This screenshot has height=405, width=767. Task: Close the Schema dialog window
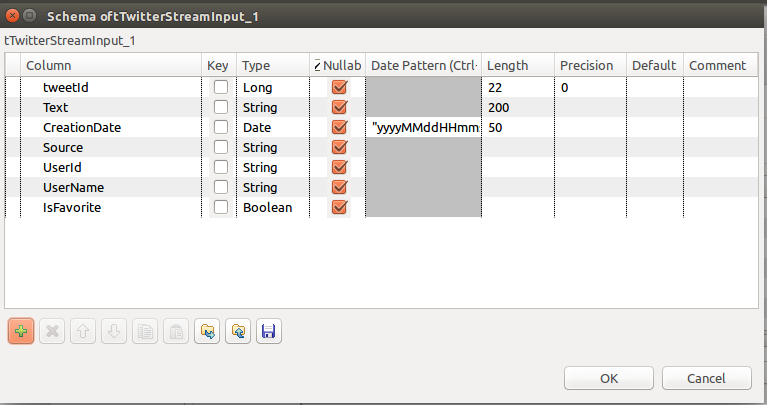(x=12, y=16)
